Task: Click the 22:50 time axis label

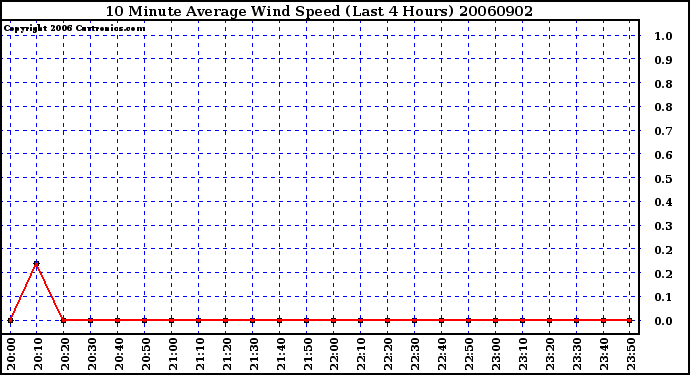Action: (470, 354)
